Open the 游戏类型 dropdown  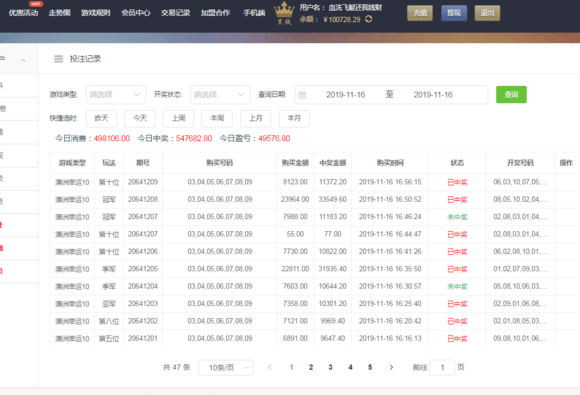click(116, 95)
